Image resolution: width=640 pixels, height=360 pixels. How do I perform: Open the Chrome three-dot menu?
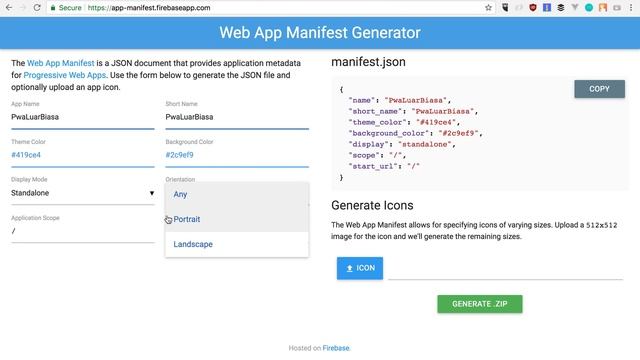631,7
